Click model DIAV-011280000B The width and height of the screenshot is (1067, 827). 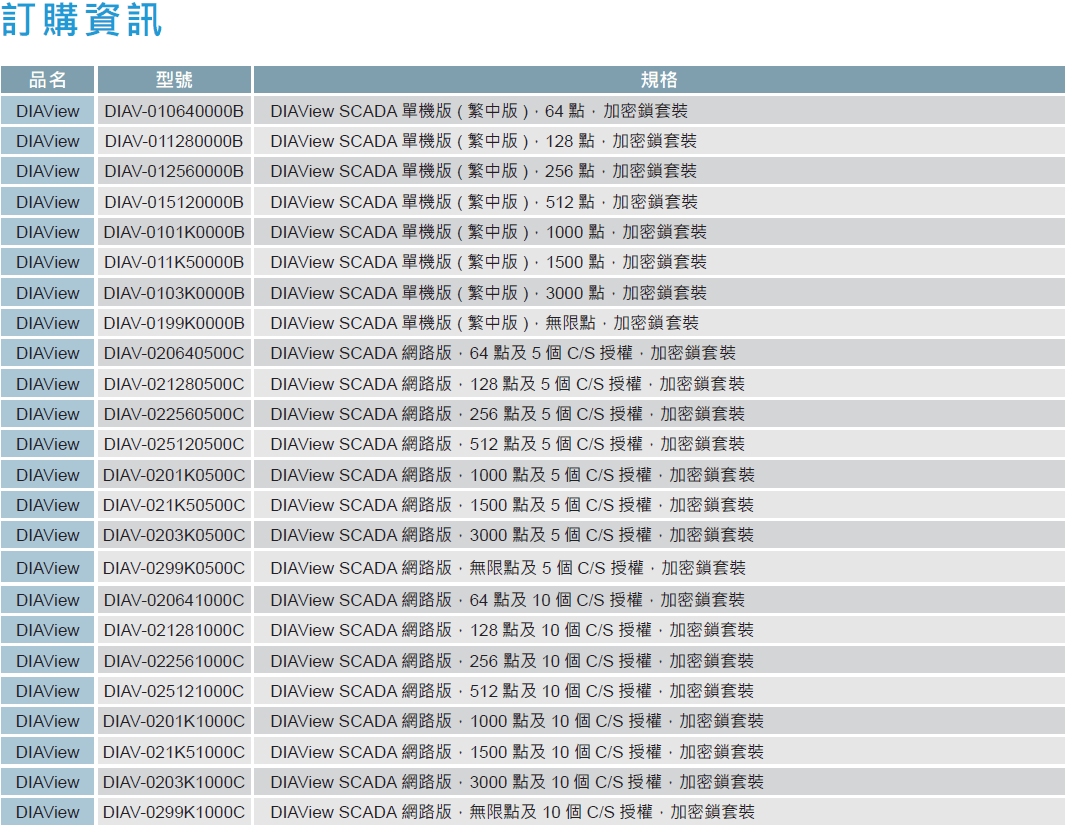pyautogui.click(x=174, y=141)
